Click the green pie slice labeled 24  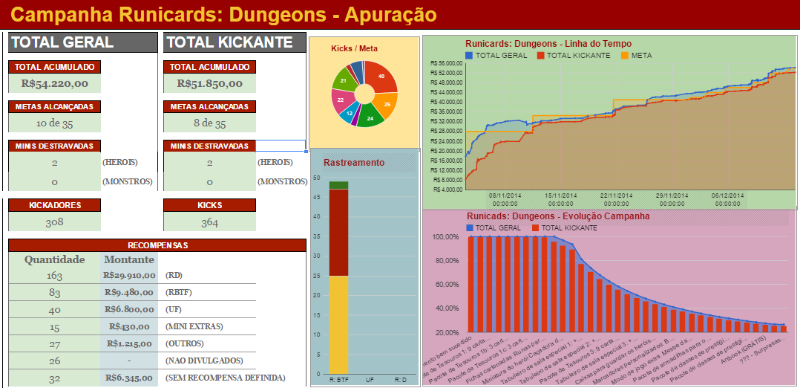point(369,118)
